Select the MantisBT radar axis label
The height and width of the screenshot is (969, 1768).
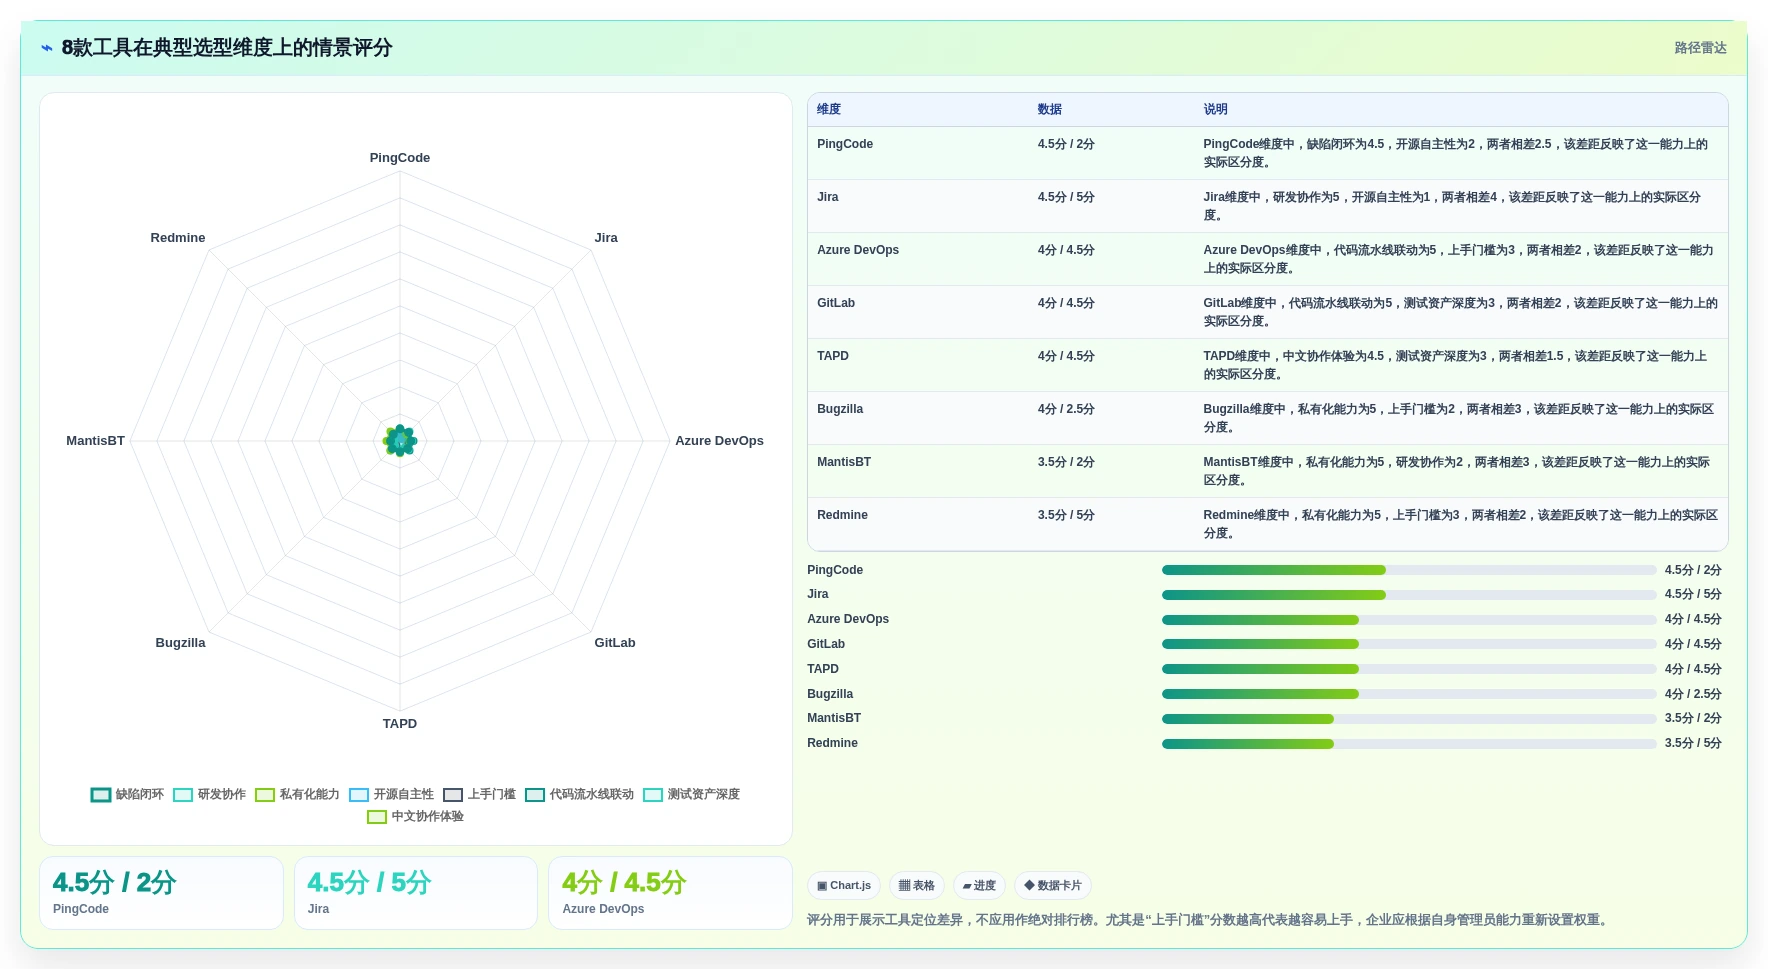(x=95, y=441)
